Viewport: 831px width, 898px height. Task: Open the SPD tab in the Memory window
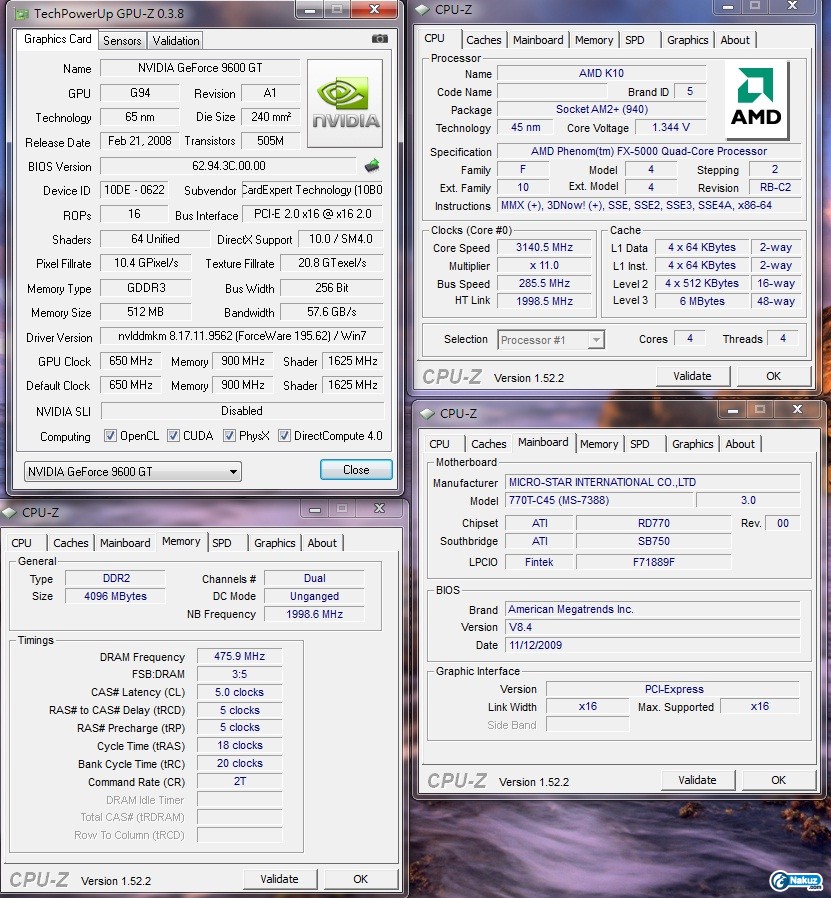[x=222, y=543]
